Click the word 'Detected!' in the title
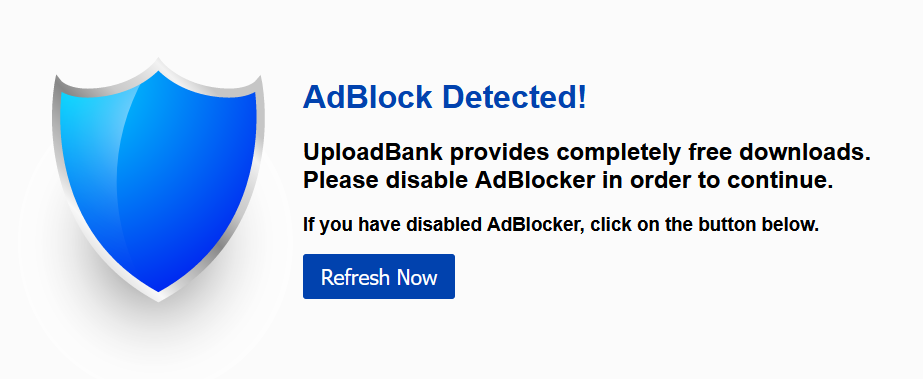The height and width of the screenshot is (379, 923). pos(514,97)
